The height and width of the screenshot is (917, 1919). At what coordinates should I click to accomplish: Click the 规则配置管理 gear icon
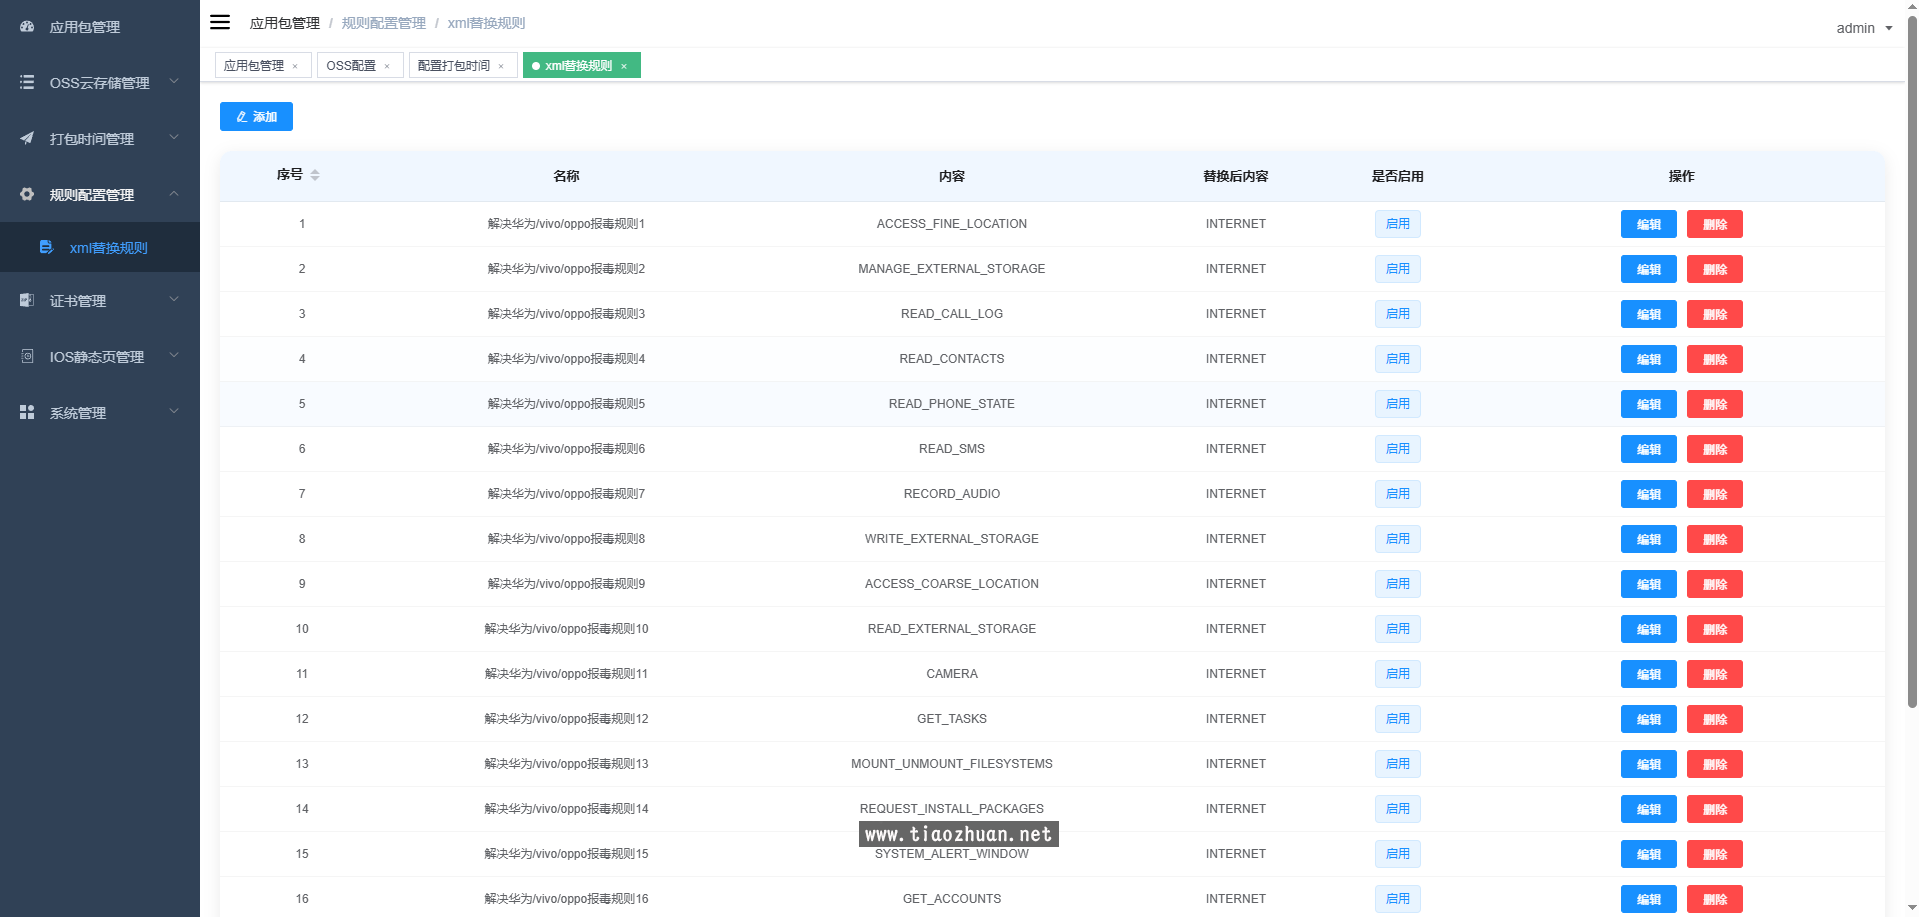pos(27,195)
